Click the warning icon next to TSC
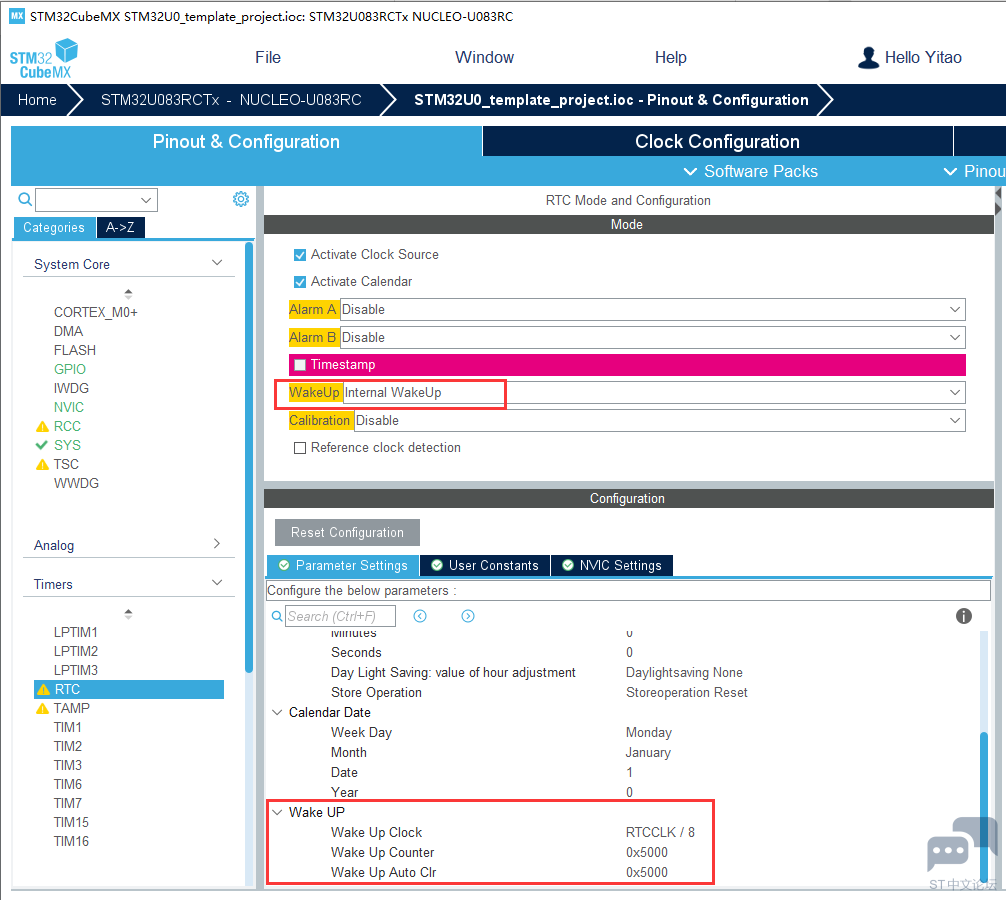This screenshot has width=1006, height=900. tap(42, 464)
